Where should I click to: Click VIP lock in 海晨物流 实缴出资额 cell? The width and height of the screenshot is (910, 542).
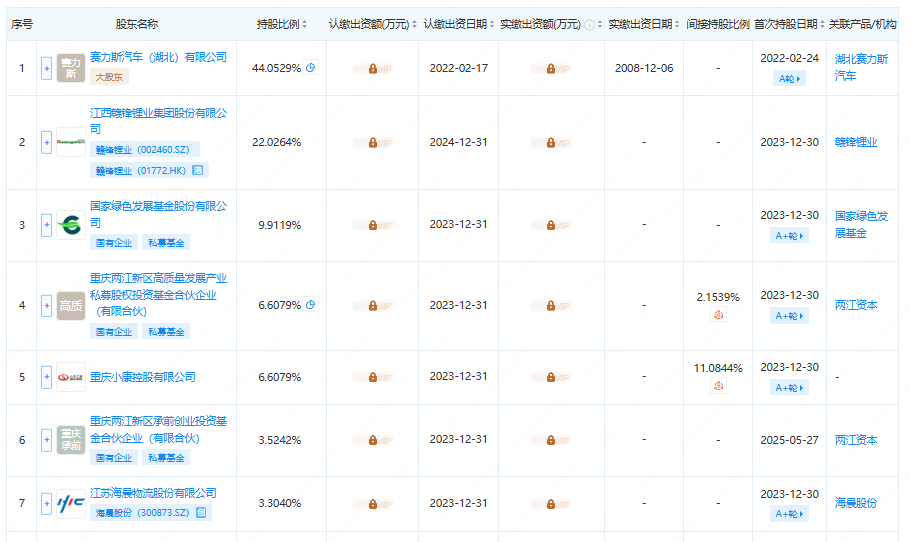(550, 504)
